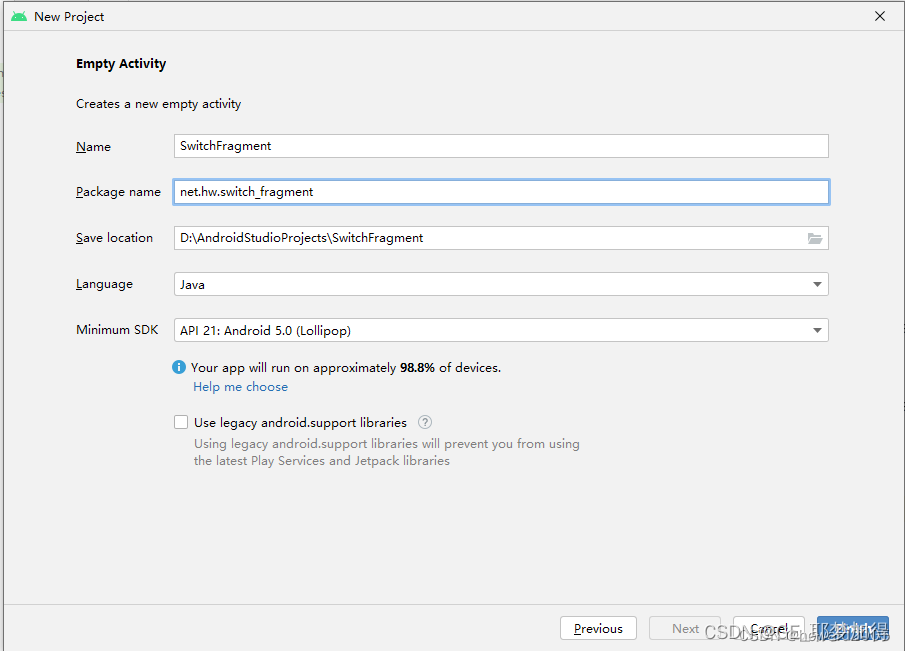Click the Package name label
The width and height of the screenshot is (905, 651).
tap(118, 192)
